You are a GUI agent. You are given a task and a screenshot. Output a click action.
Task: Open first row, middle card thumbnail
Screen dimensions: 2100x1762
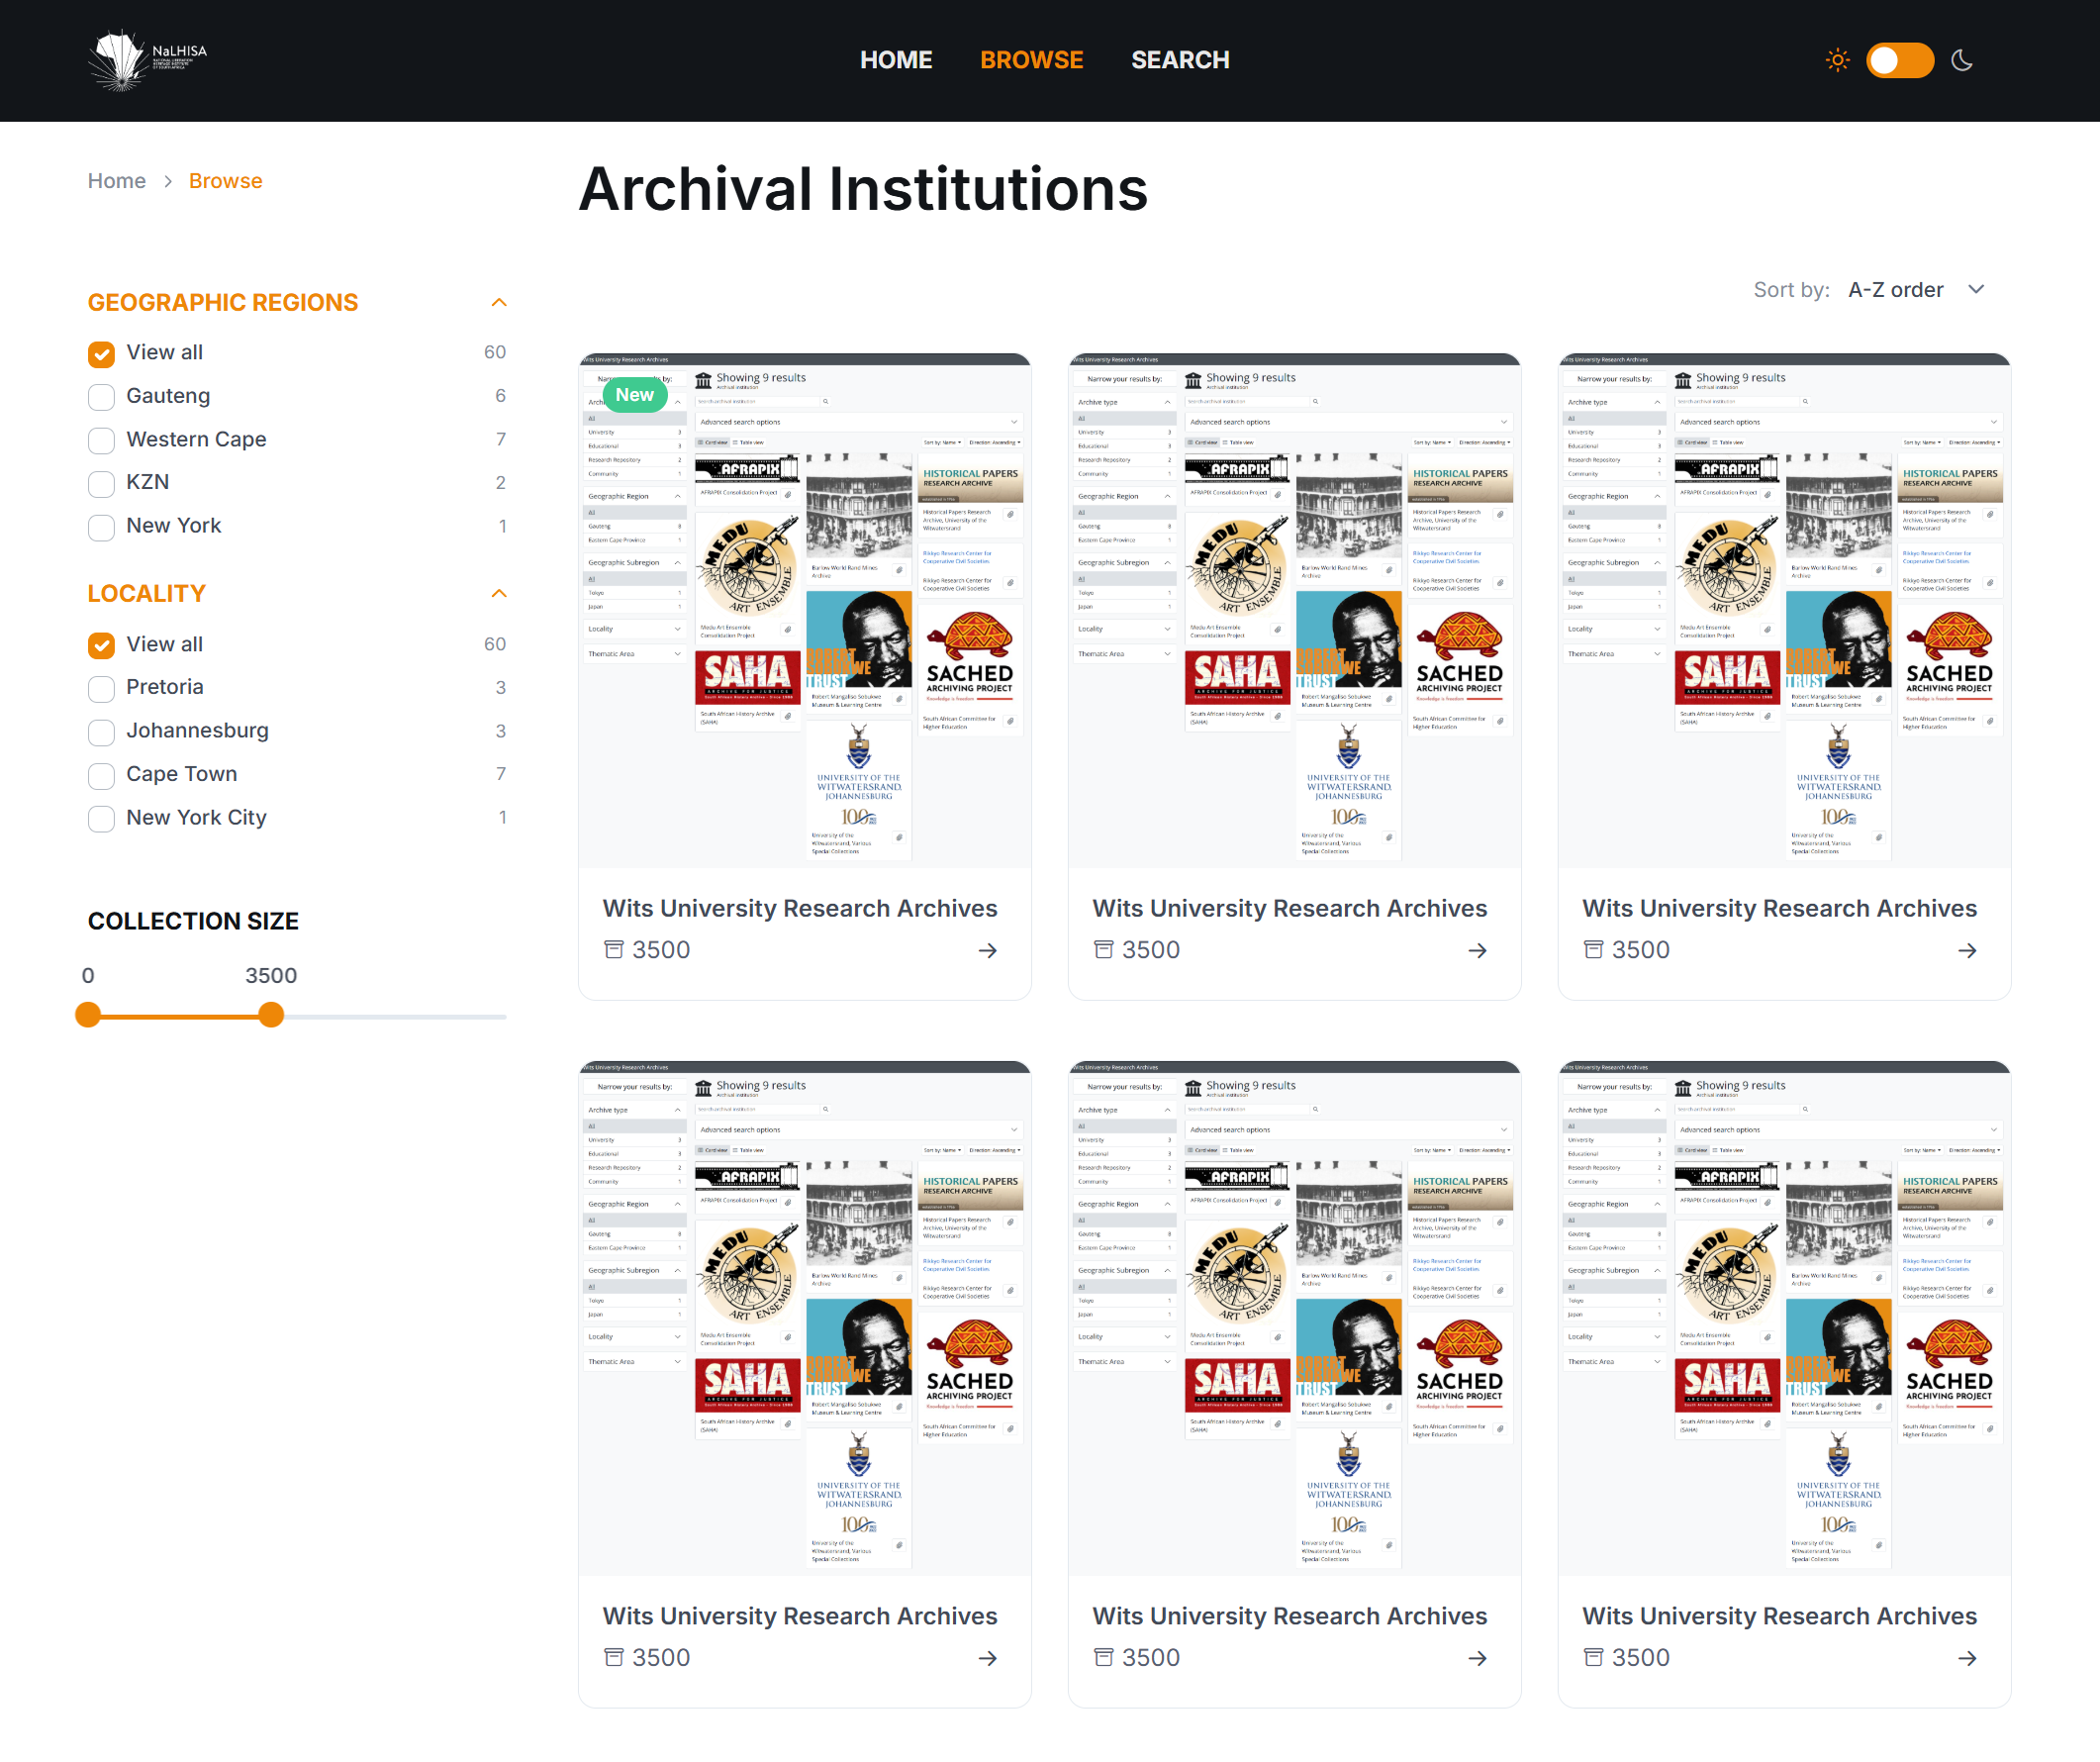[x=1294, y=610]
